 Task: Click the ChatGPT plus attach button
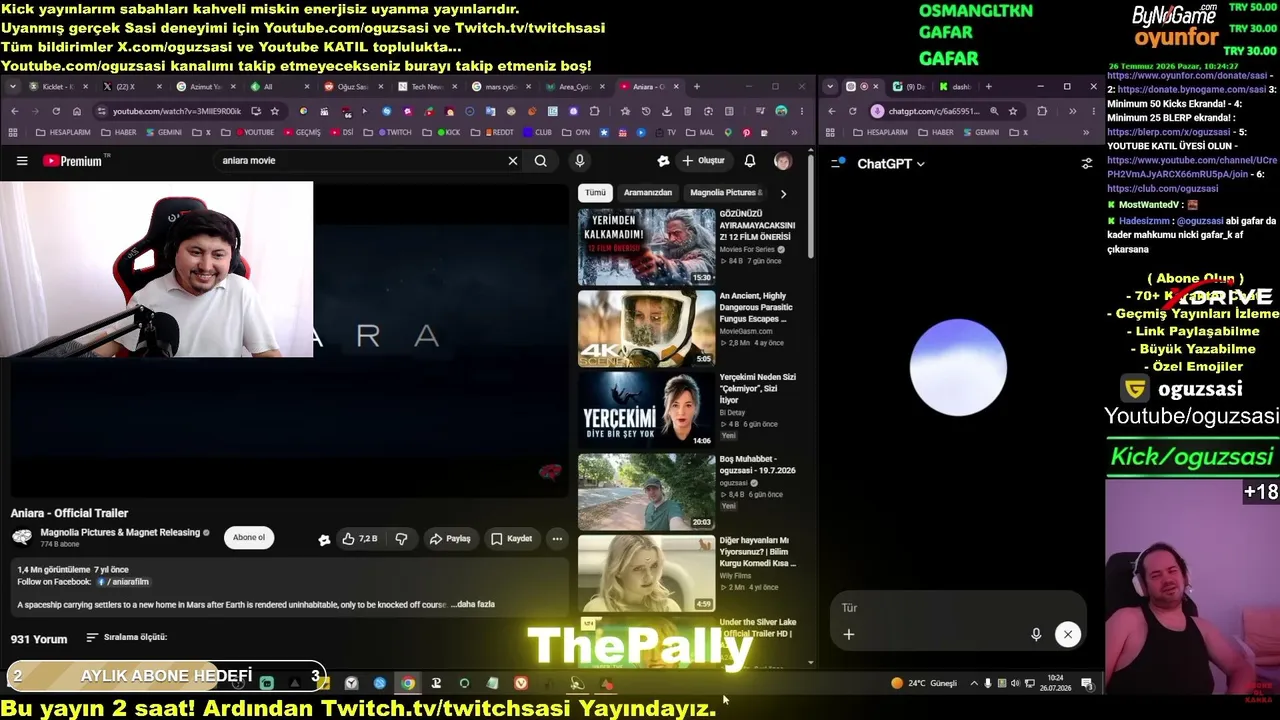coord(849,634)
